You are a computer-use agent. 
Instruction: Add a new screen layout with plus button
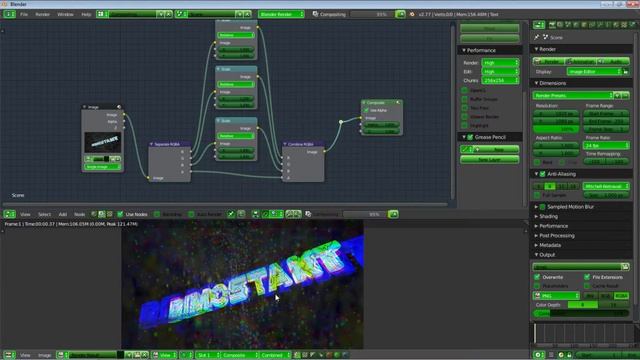coord(161,14)
